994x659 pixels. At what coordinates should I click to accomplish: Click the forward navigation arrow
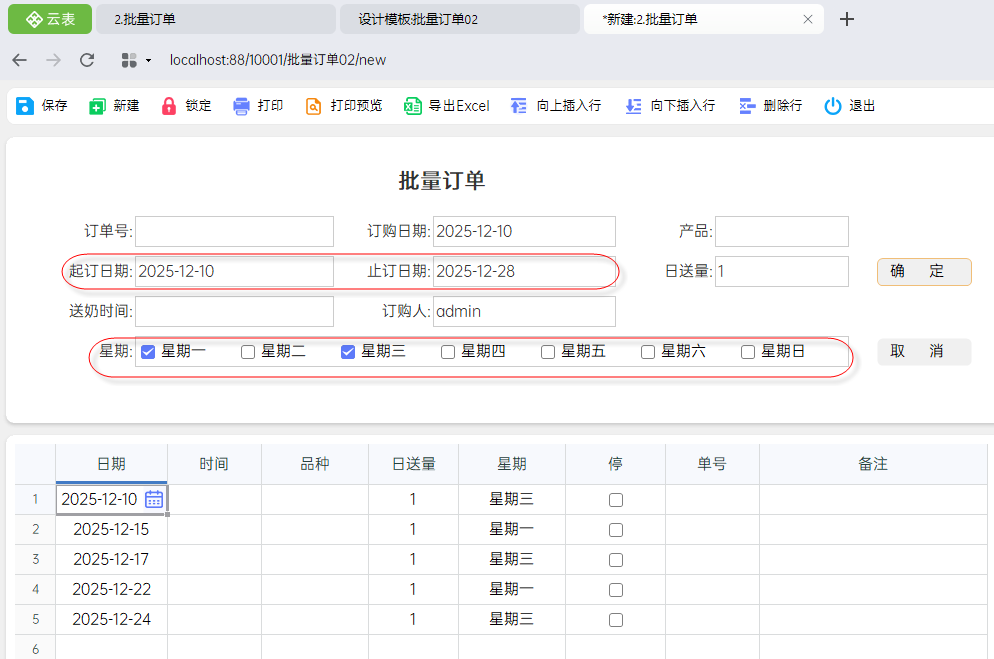[x=54, y=60]
